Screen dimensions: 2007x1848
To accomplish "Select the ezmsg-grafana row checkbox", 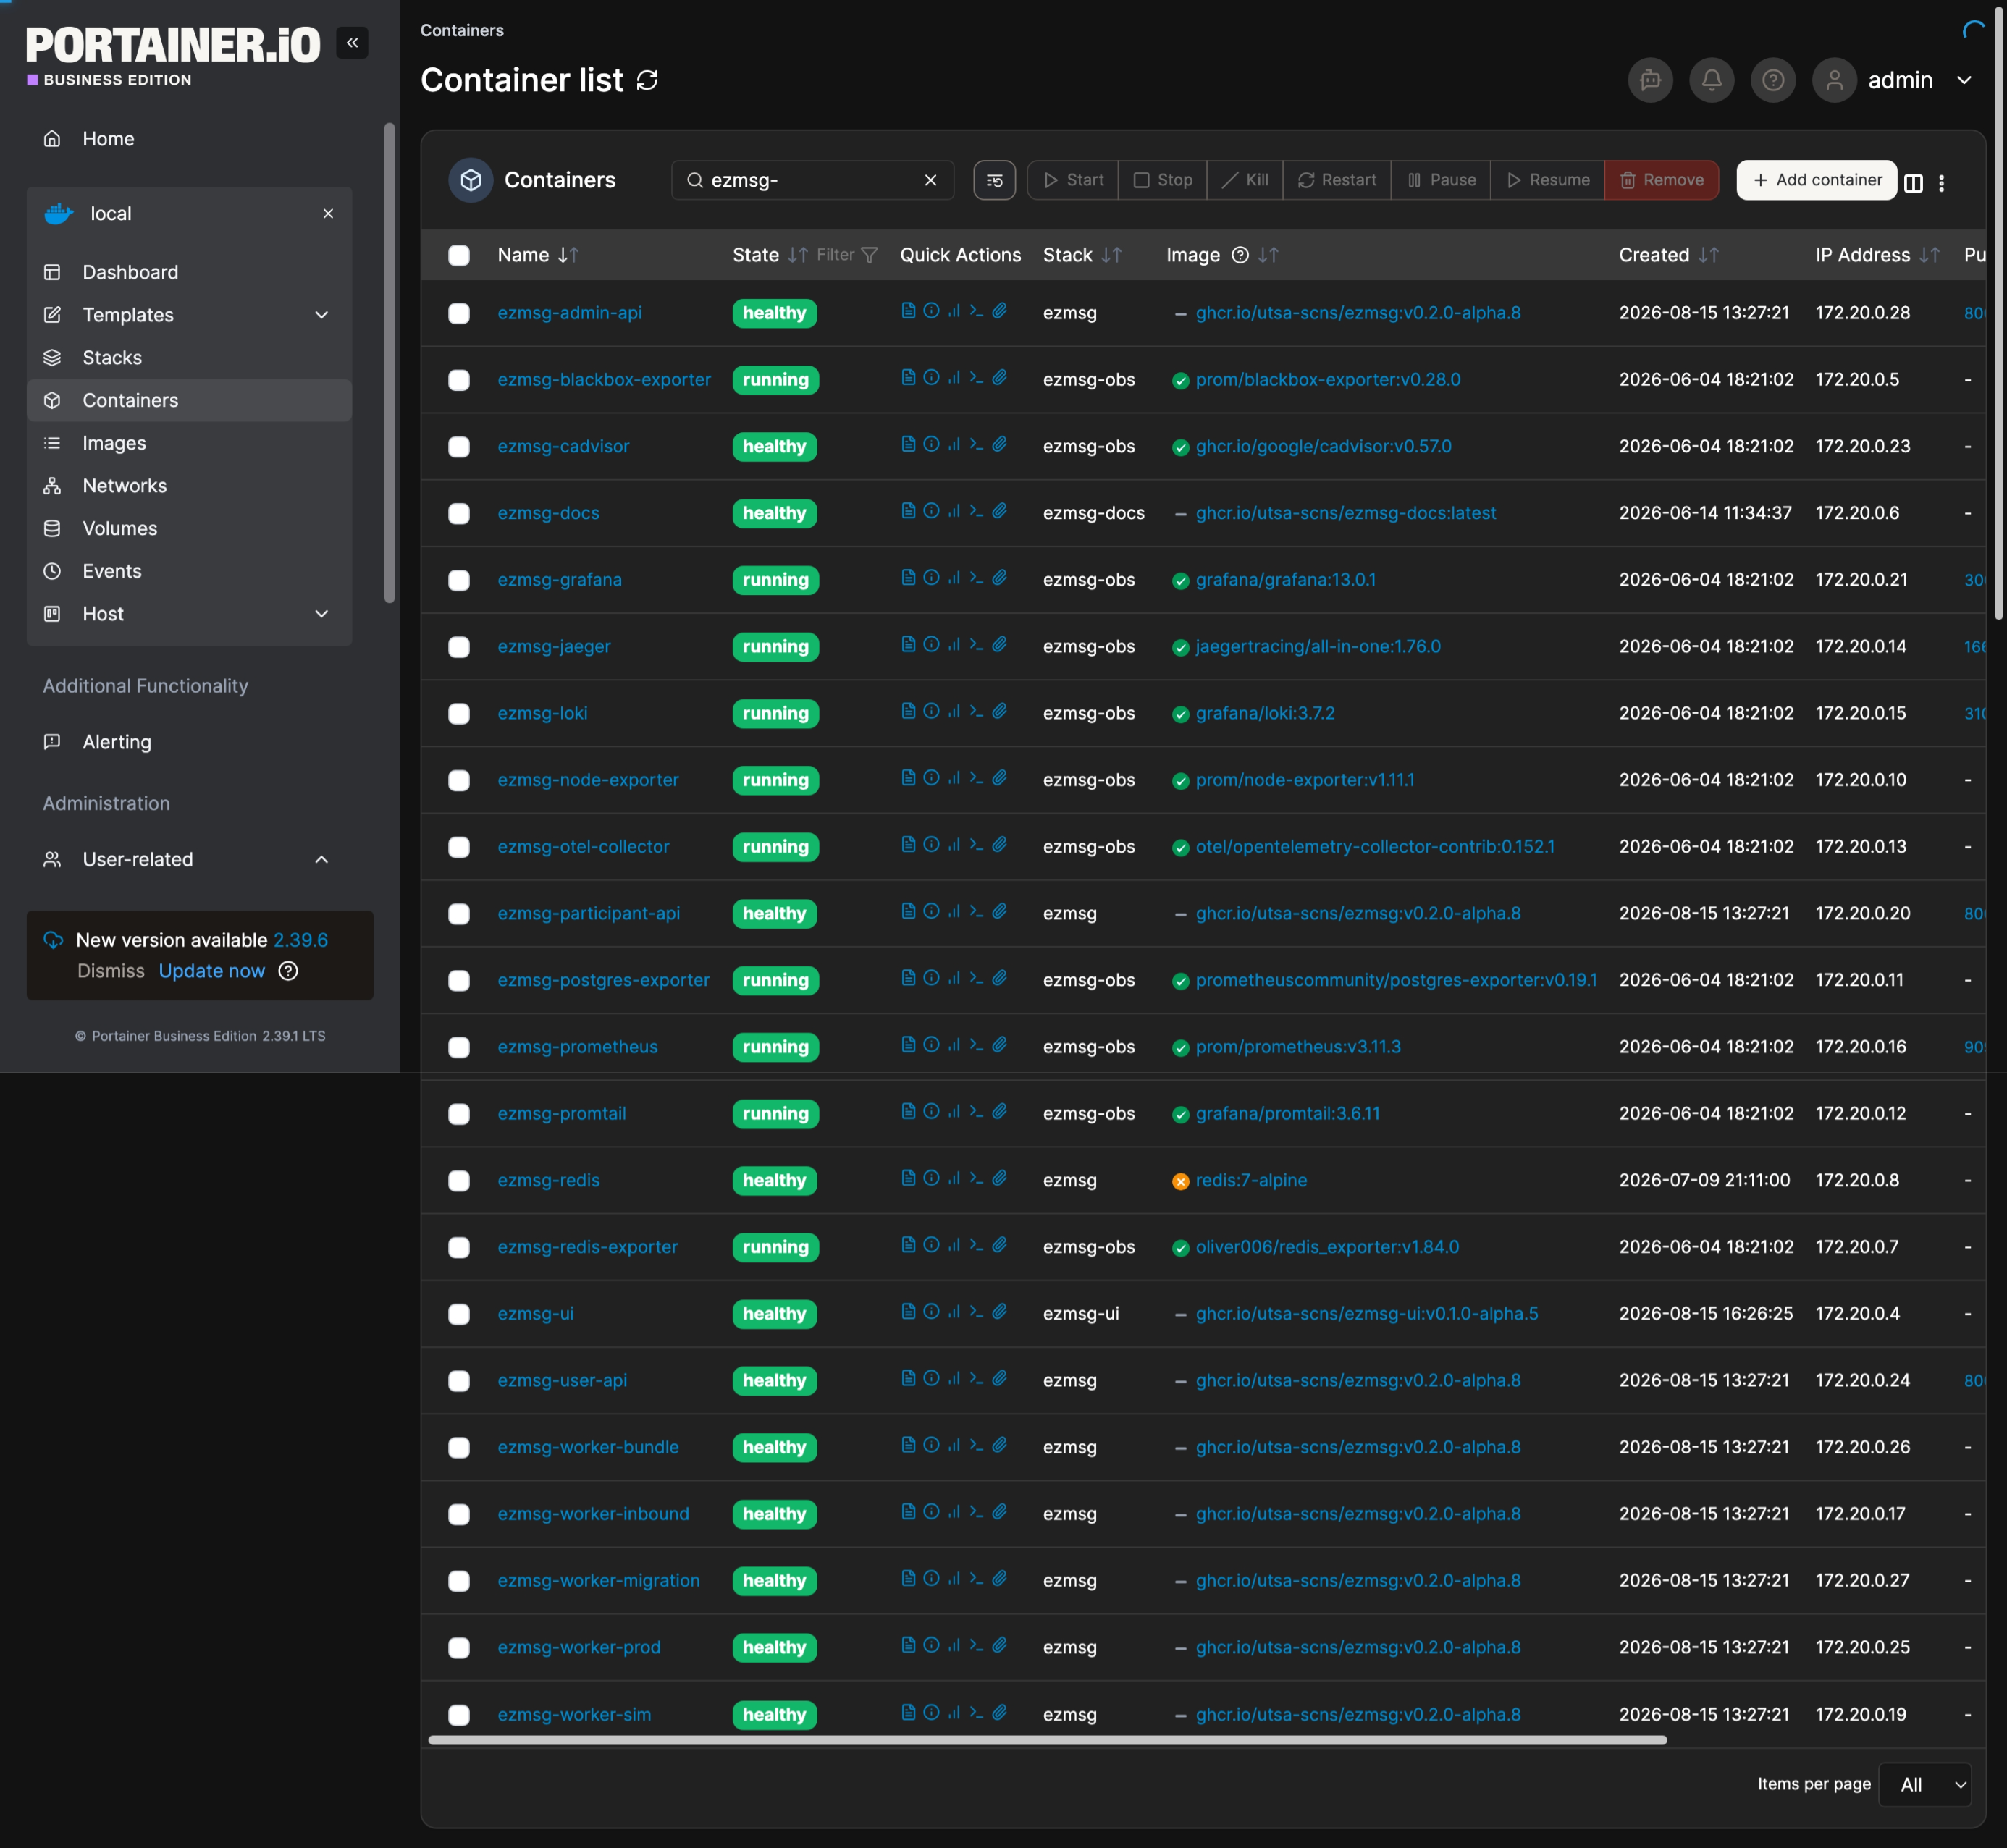I will coord(459,580).
